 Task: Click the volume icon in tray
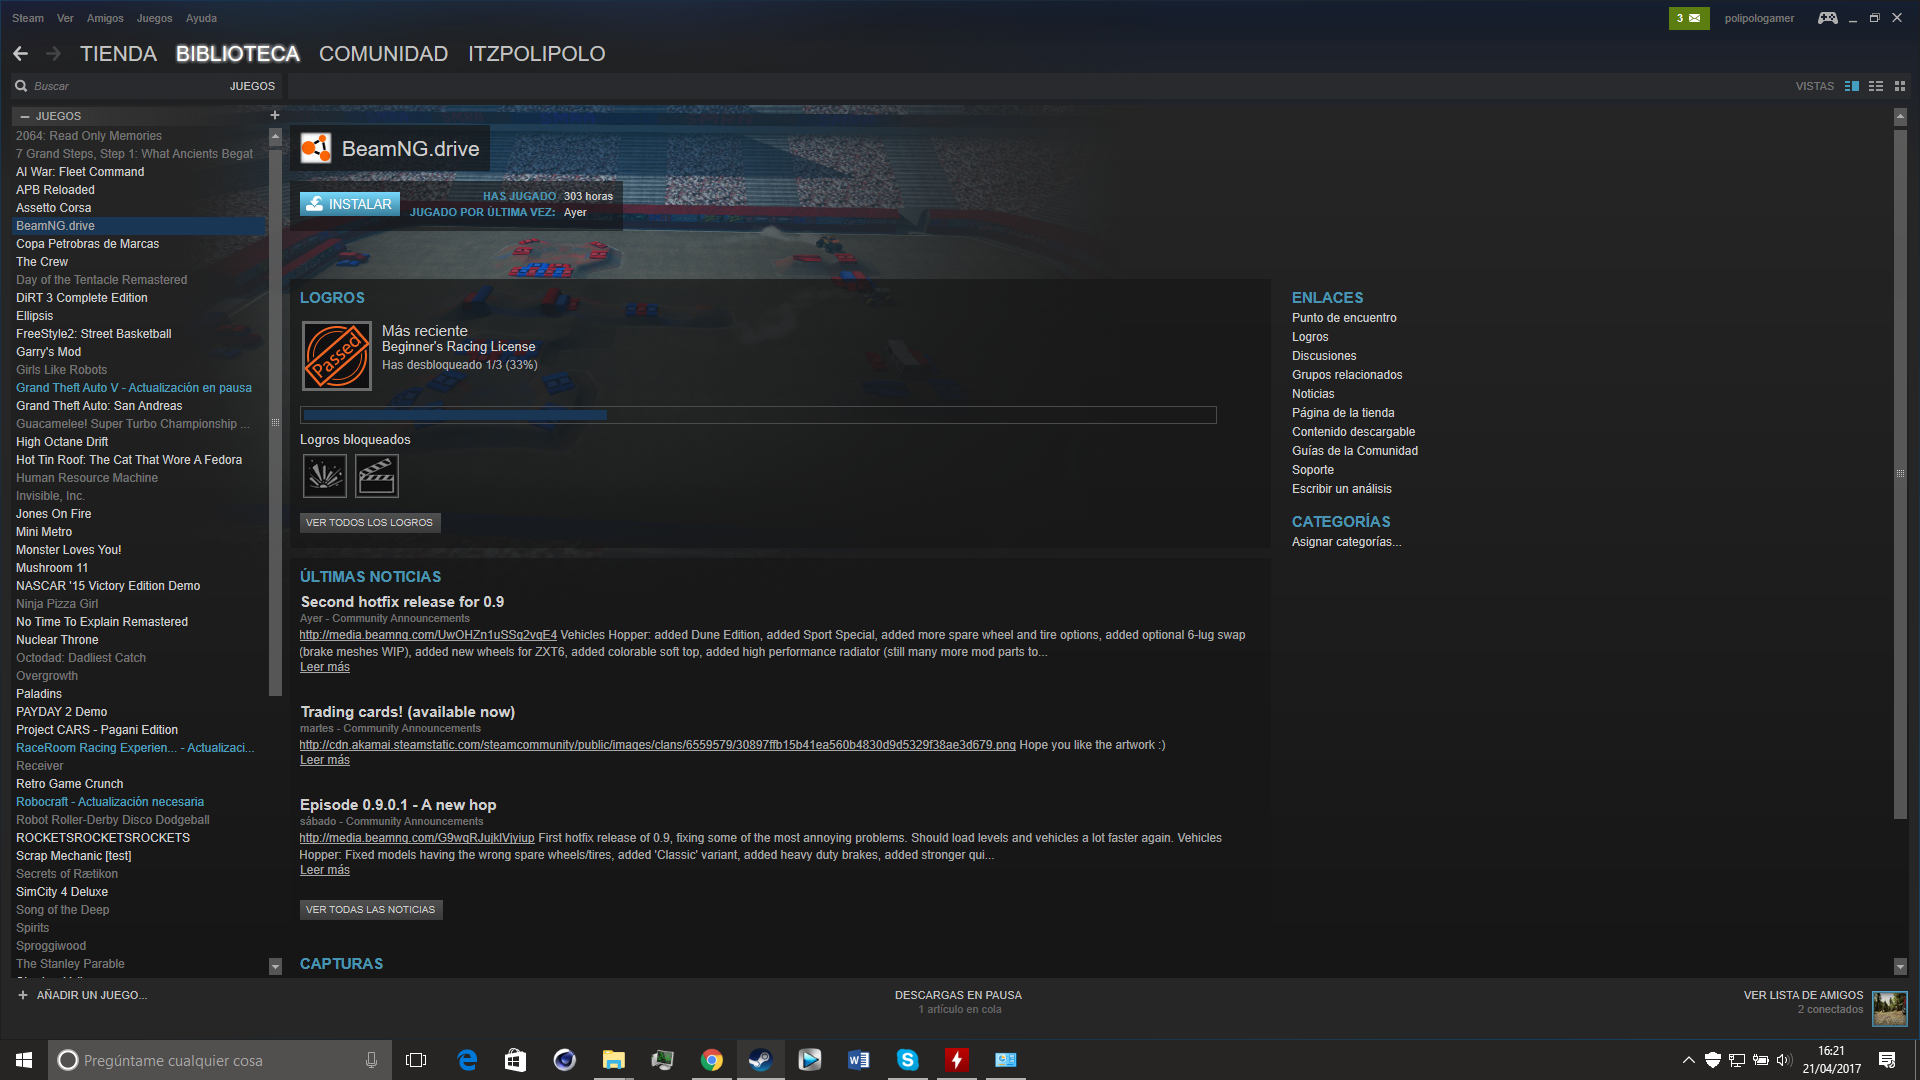tap(1784, 1060)
